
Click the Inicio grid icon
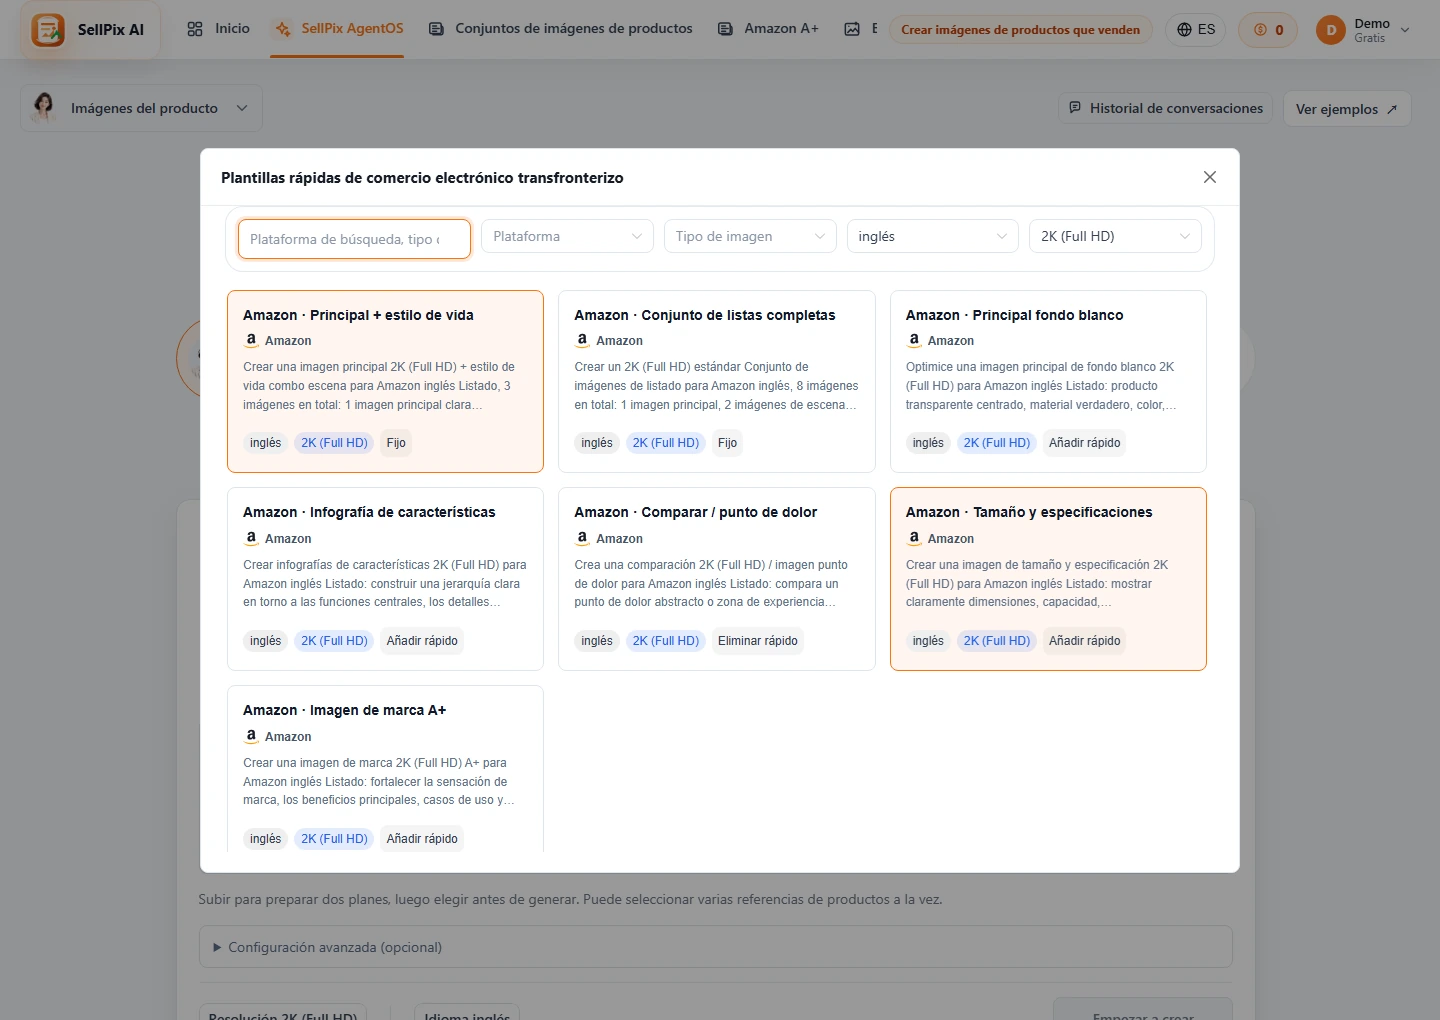[195, 29]
